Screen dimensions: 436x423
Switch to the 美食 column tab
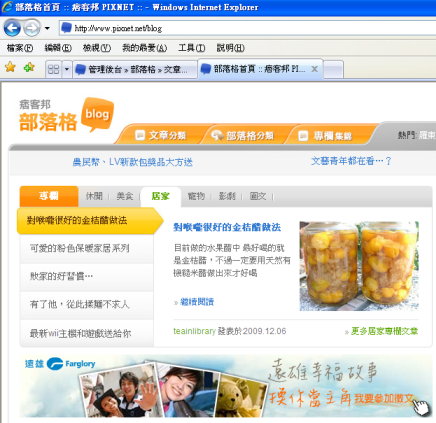[x=125, y=196]
